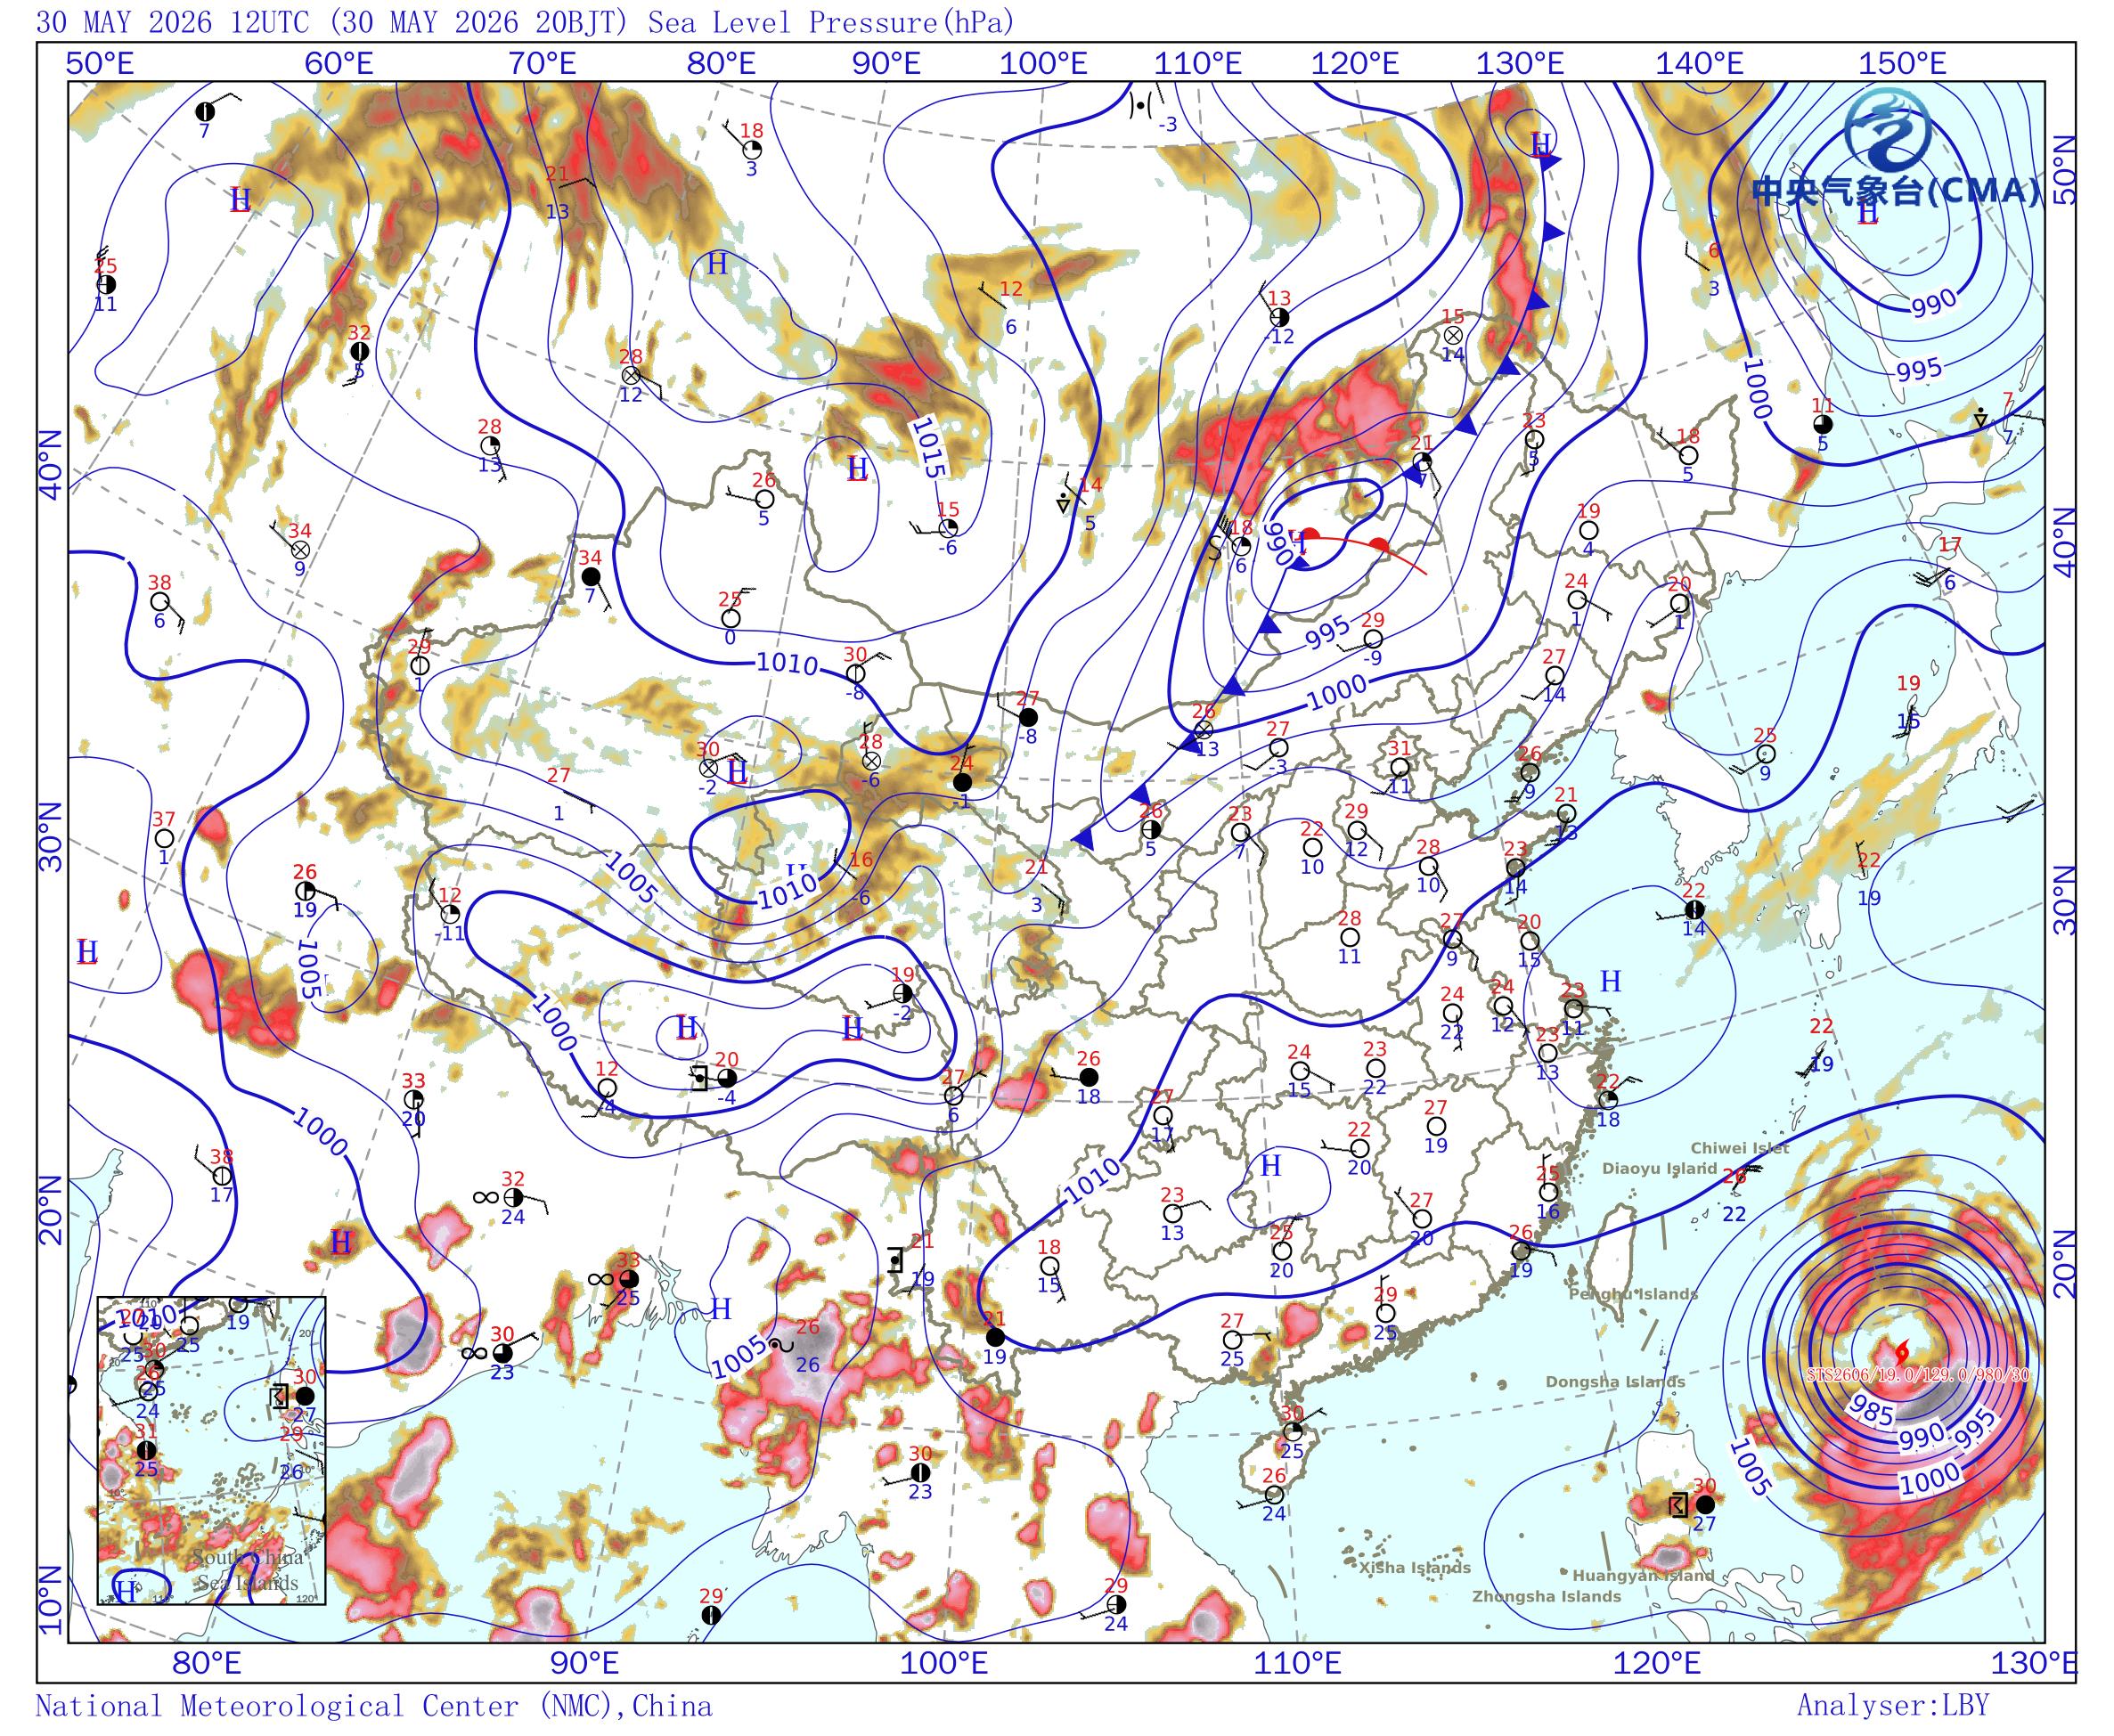Open the South China Sea Islands inset map
The height and width of the screenshot is (1736, 2114).
pos(211,1451)
